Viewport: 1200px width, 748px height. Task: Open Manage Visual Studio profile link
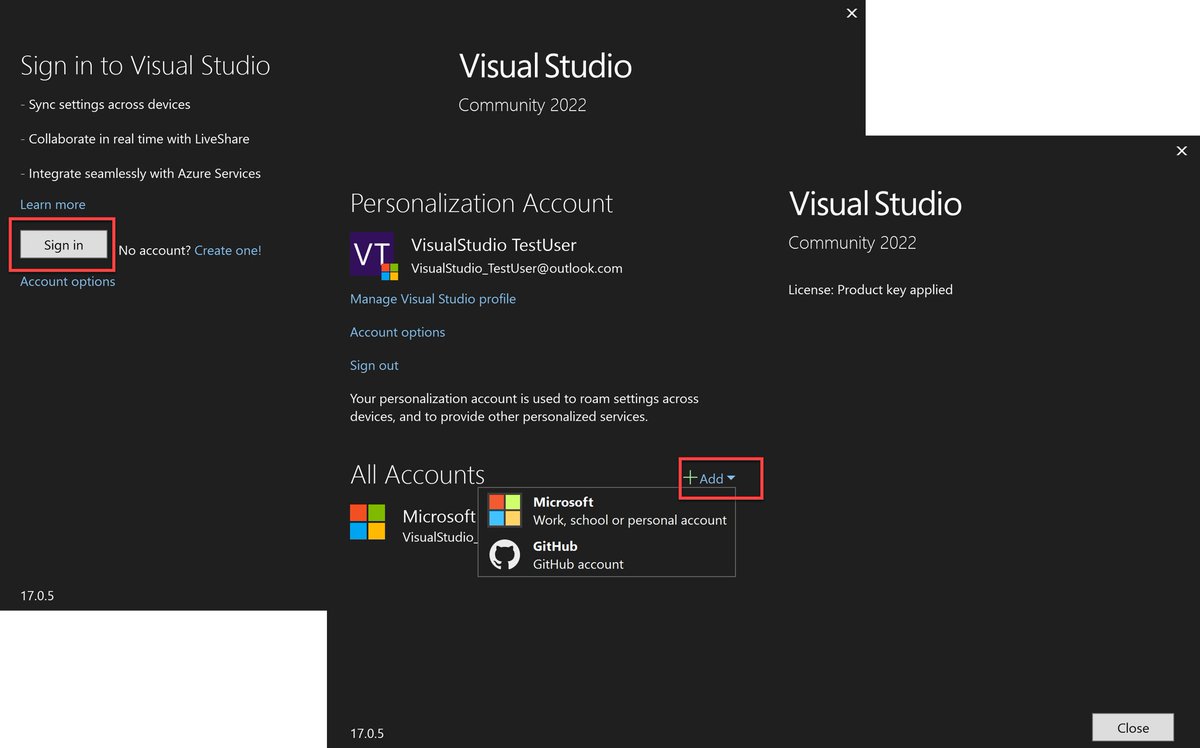point(433,299)
